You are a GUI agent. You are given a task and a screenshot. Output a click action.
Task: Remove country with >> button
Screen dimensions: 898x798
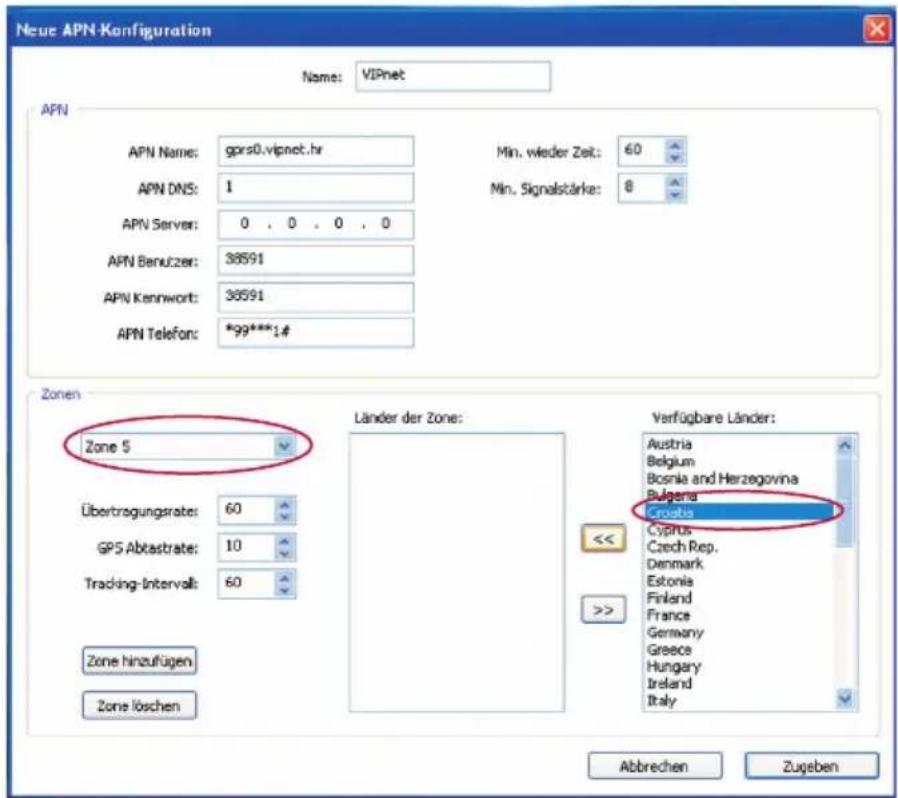point(604,610)
